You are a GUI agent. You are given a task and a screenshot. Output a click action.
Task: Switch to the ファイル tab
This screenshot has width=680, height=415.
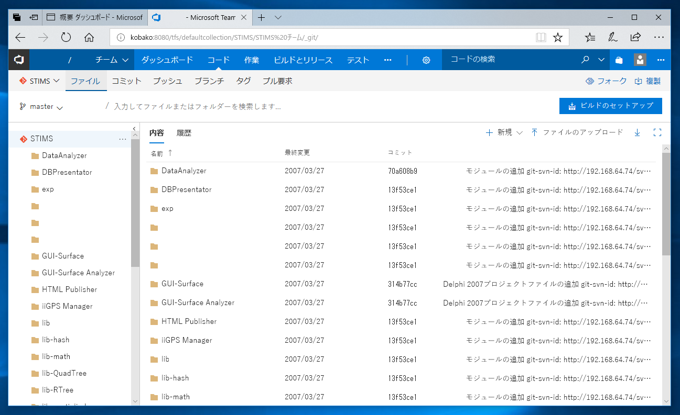(85, 81)
